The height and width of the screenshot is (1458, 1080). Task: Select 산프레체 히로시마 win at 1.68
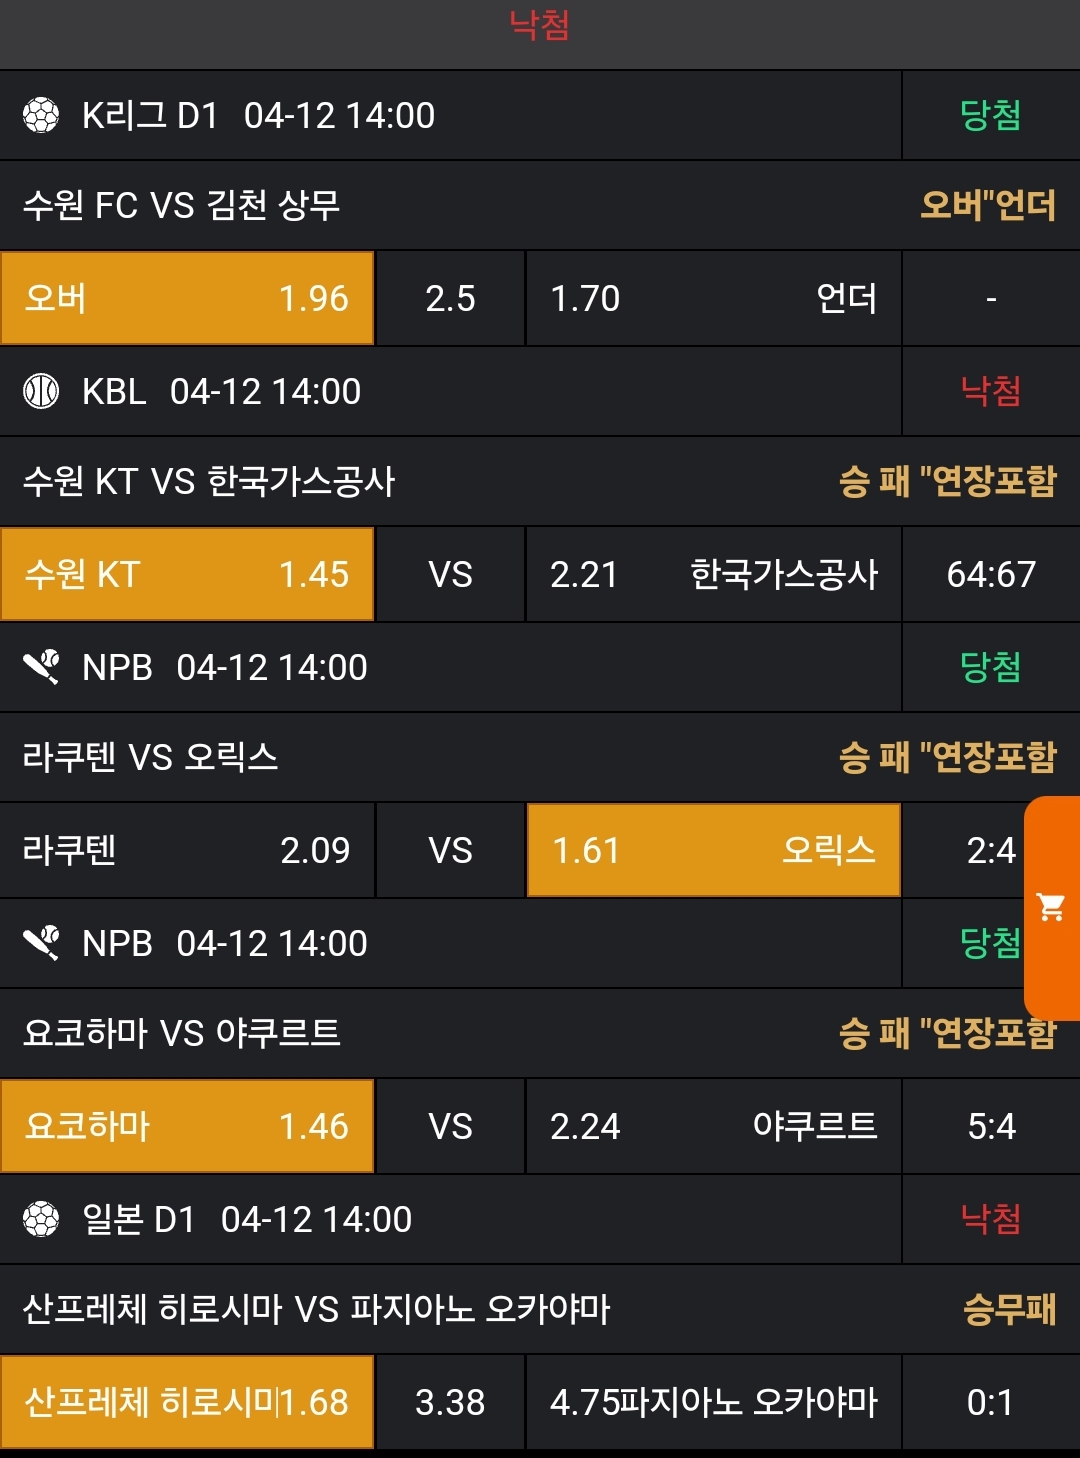pyautogui.click(x=187, y=1402)
